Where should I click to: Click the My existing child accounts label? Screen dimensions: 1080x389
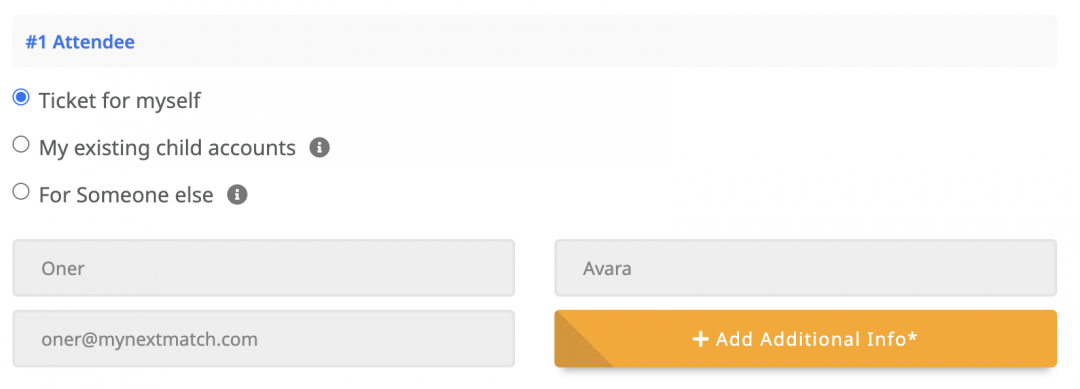pyautogui.click(x=167, y=148)
